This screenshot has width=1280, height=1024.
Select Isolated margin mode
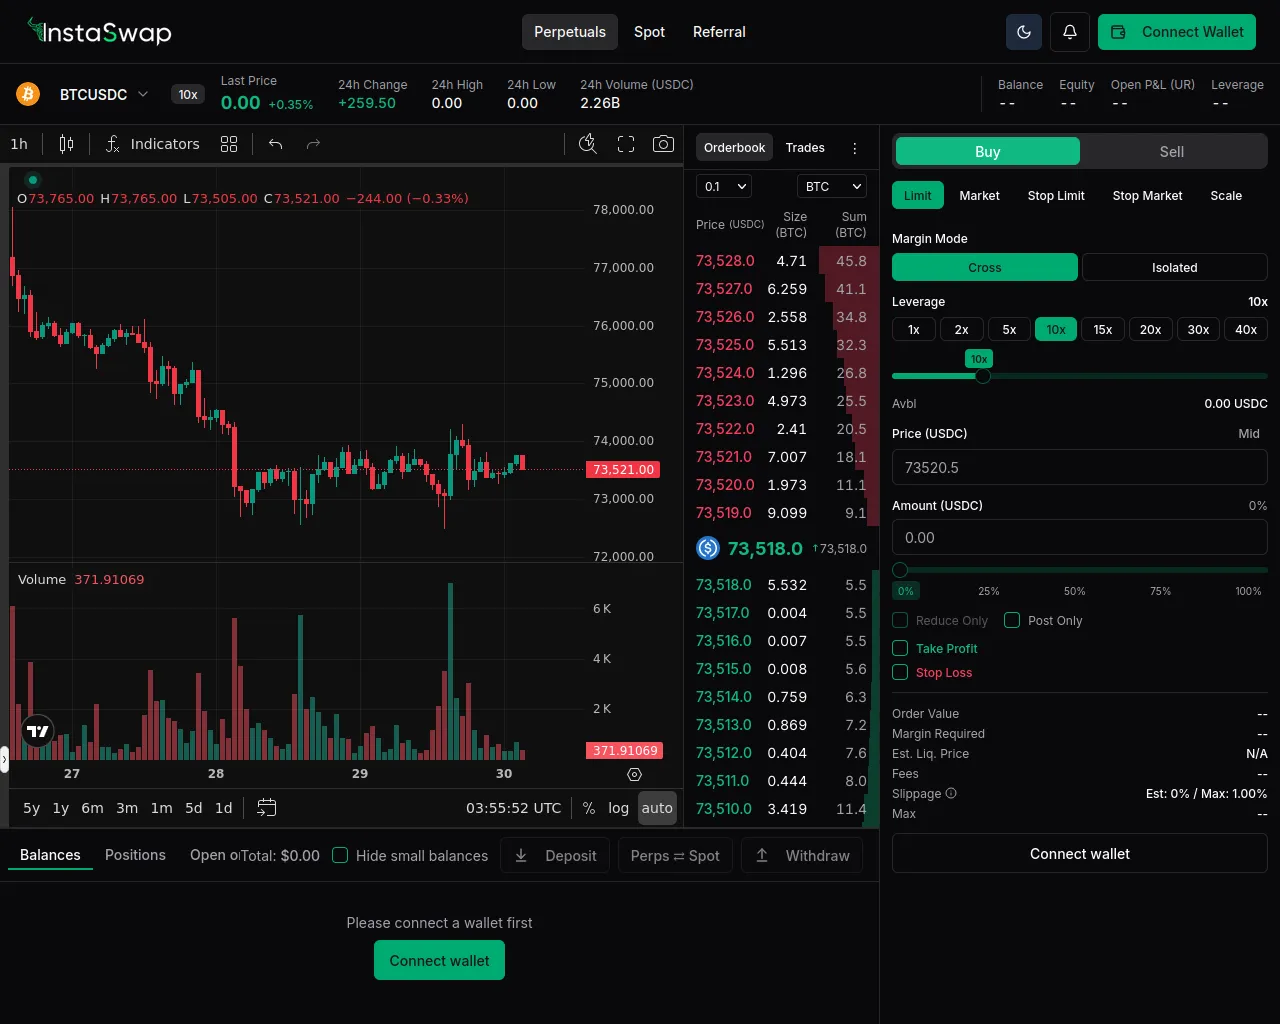click(1175, 267)
